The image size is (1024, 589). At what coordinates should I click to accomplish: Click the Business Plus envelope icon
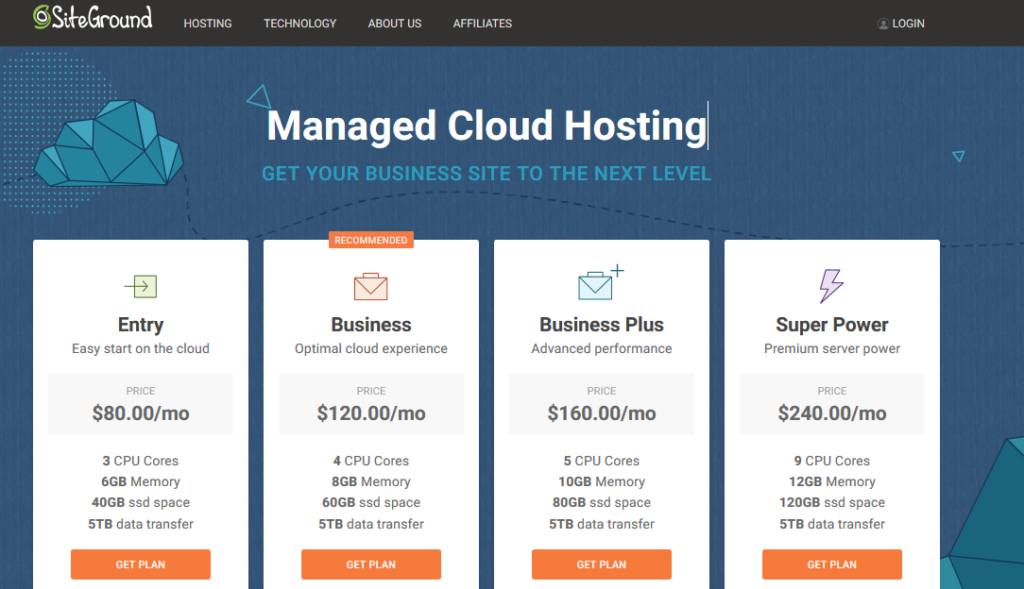tap(601, 282)
